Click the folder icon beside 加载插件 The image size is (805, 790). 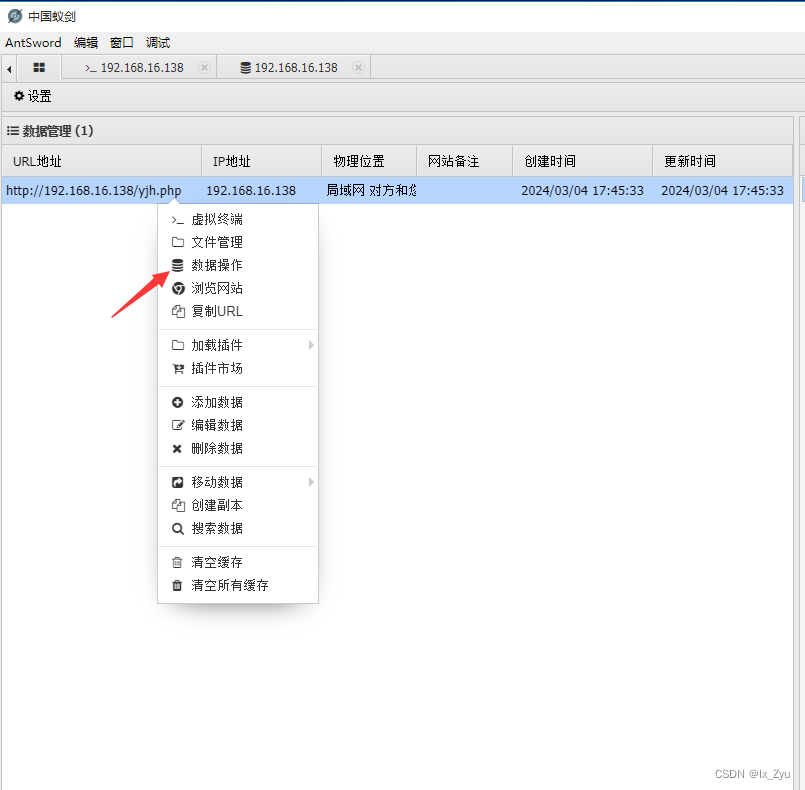(x=178, y=345)
